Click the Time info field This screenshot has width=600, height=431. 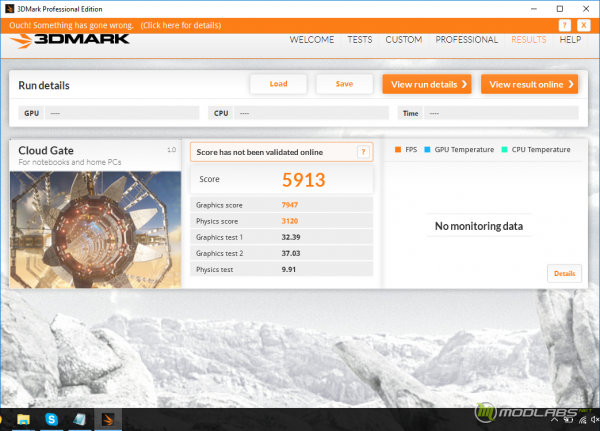click(x=501, y=113)
